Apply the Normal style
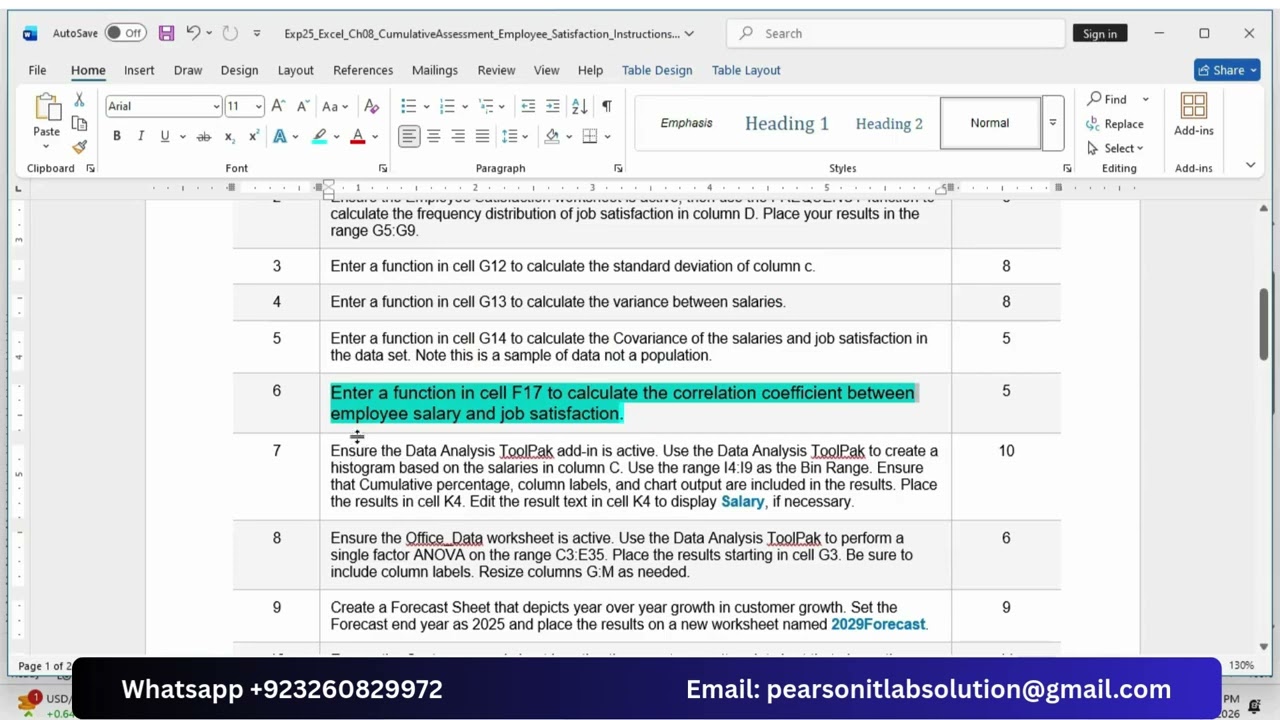 click(x=990, y=123)
